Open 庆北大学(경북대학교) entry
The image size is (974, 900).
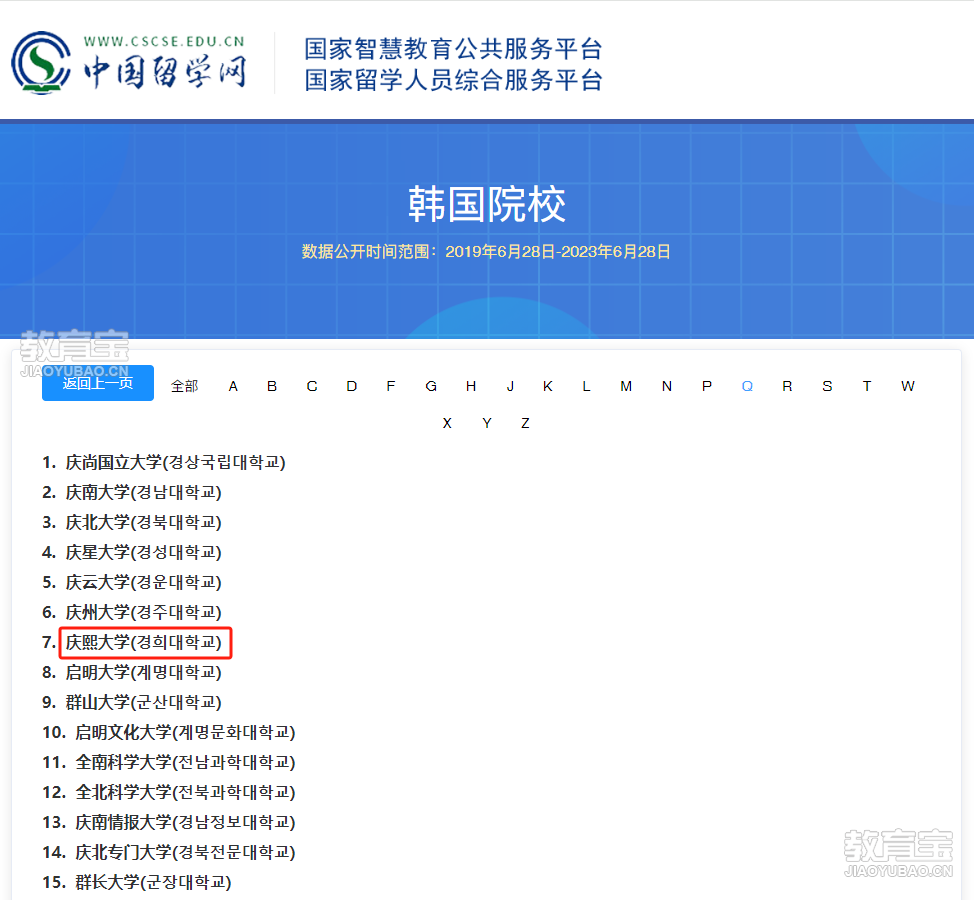pos(143,522)
